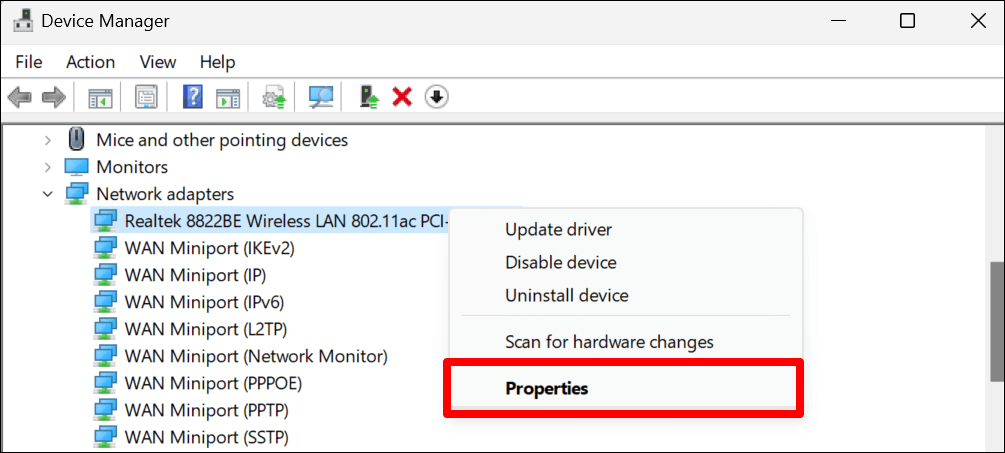1005x453 pixels.
Task: Open the View menu
Action: click(158, 62)
